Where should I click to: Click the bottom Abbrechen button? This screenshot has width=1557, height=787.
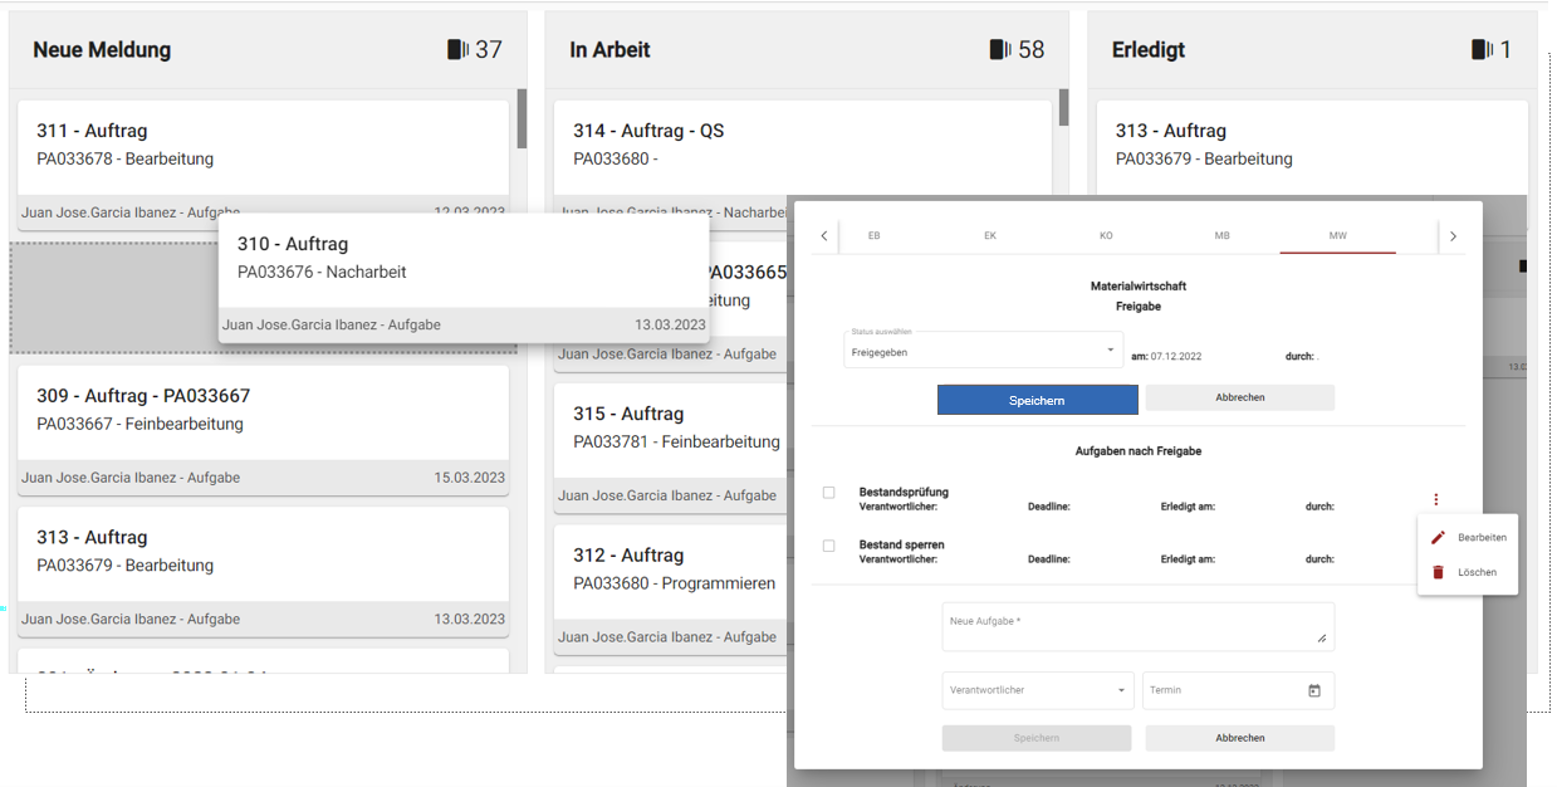[x=1239, y=738]
